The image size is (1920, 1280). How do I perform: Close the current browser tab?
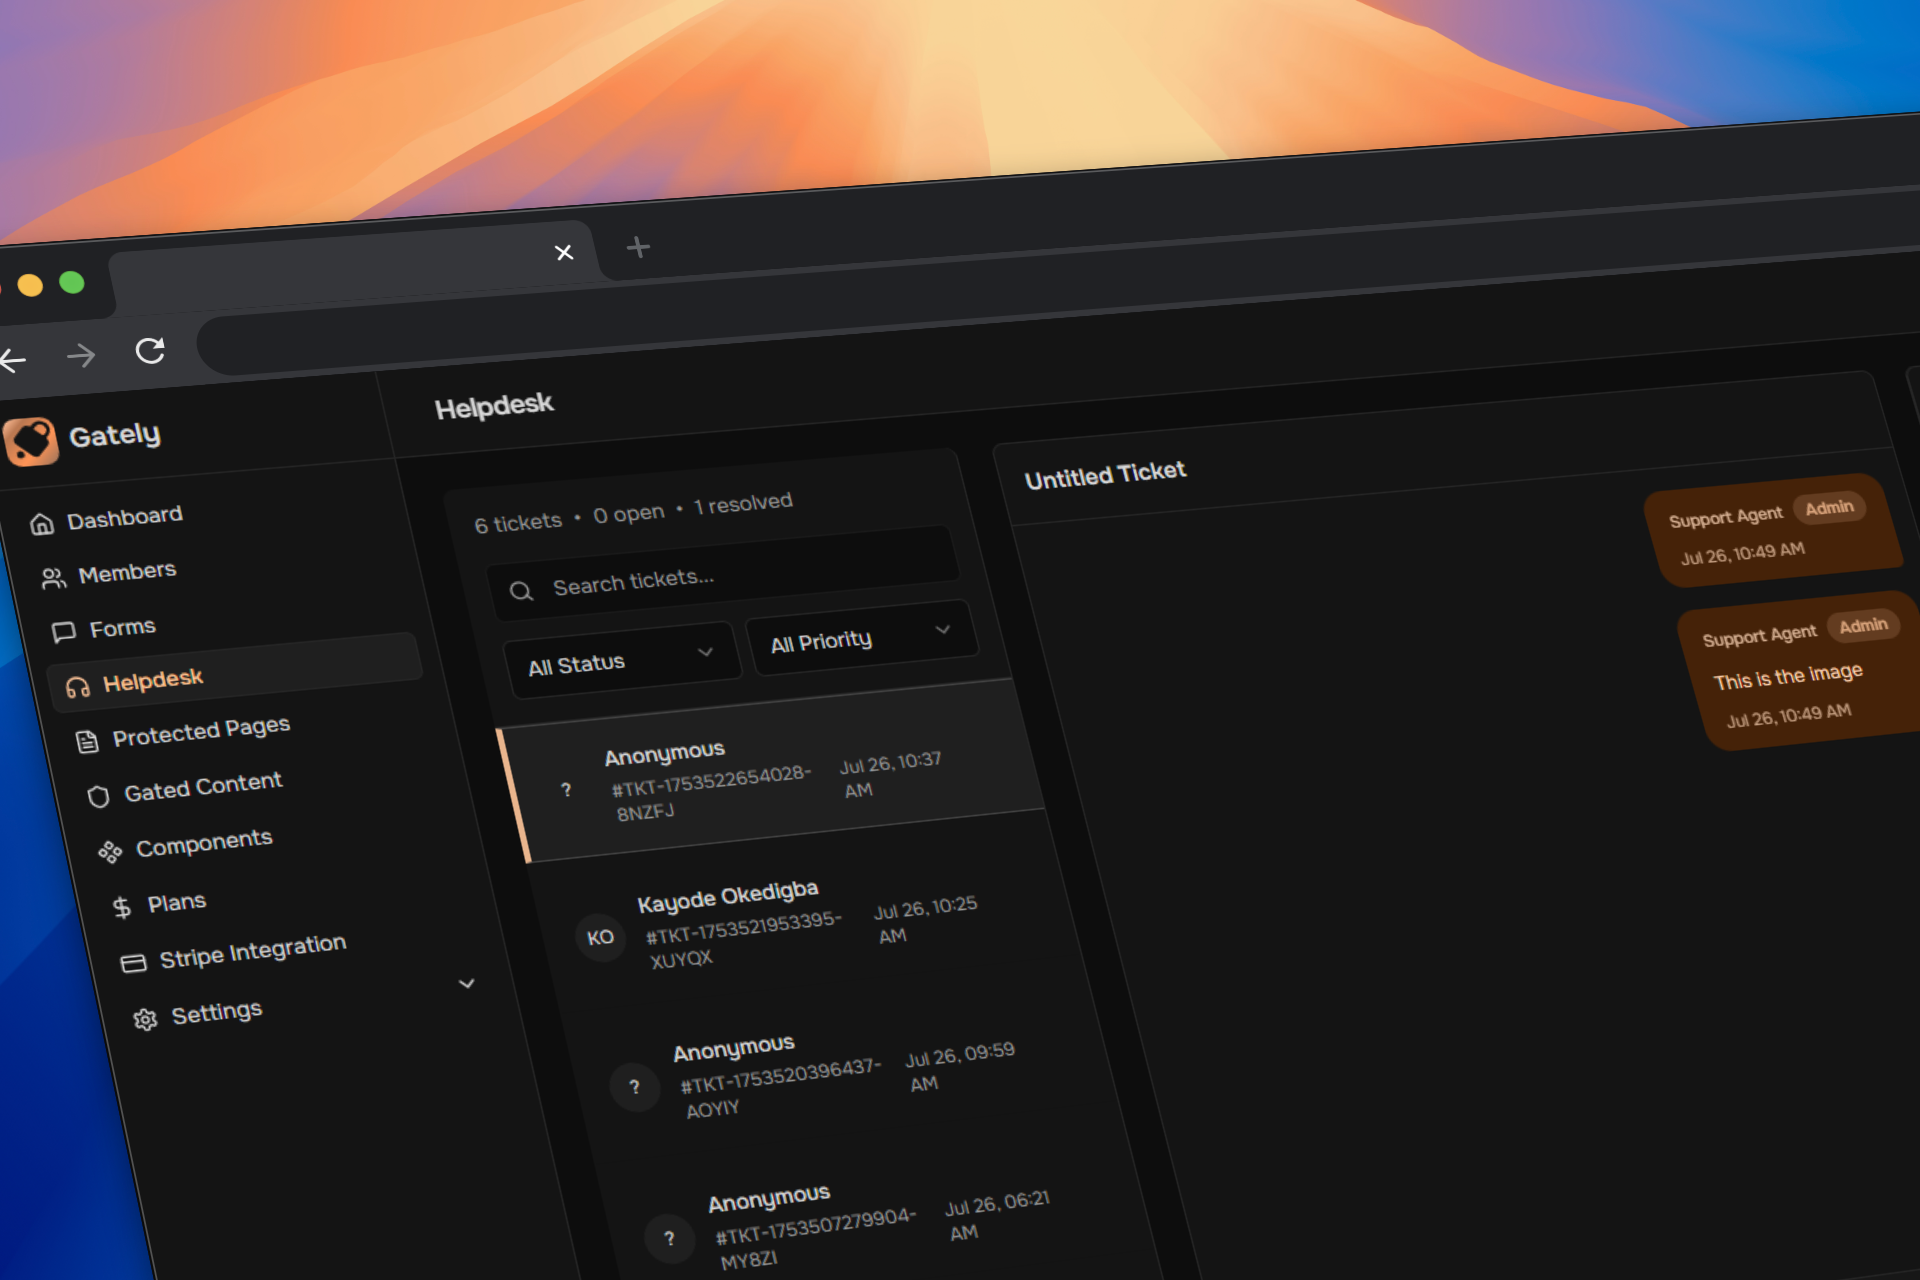(x=564, y=252)
